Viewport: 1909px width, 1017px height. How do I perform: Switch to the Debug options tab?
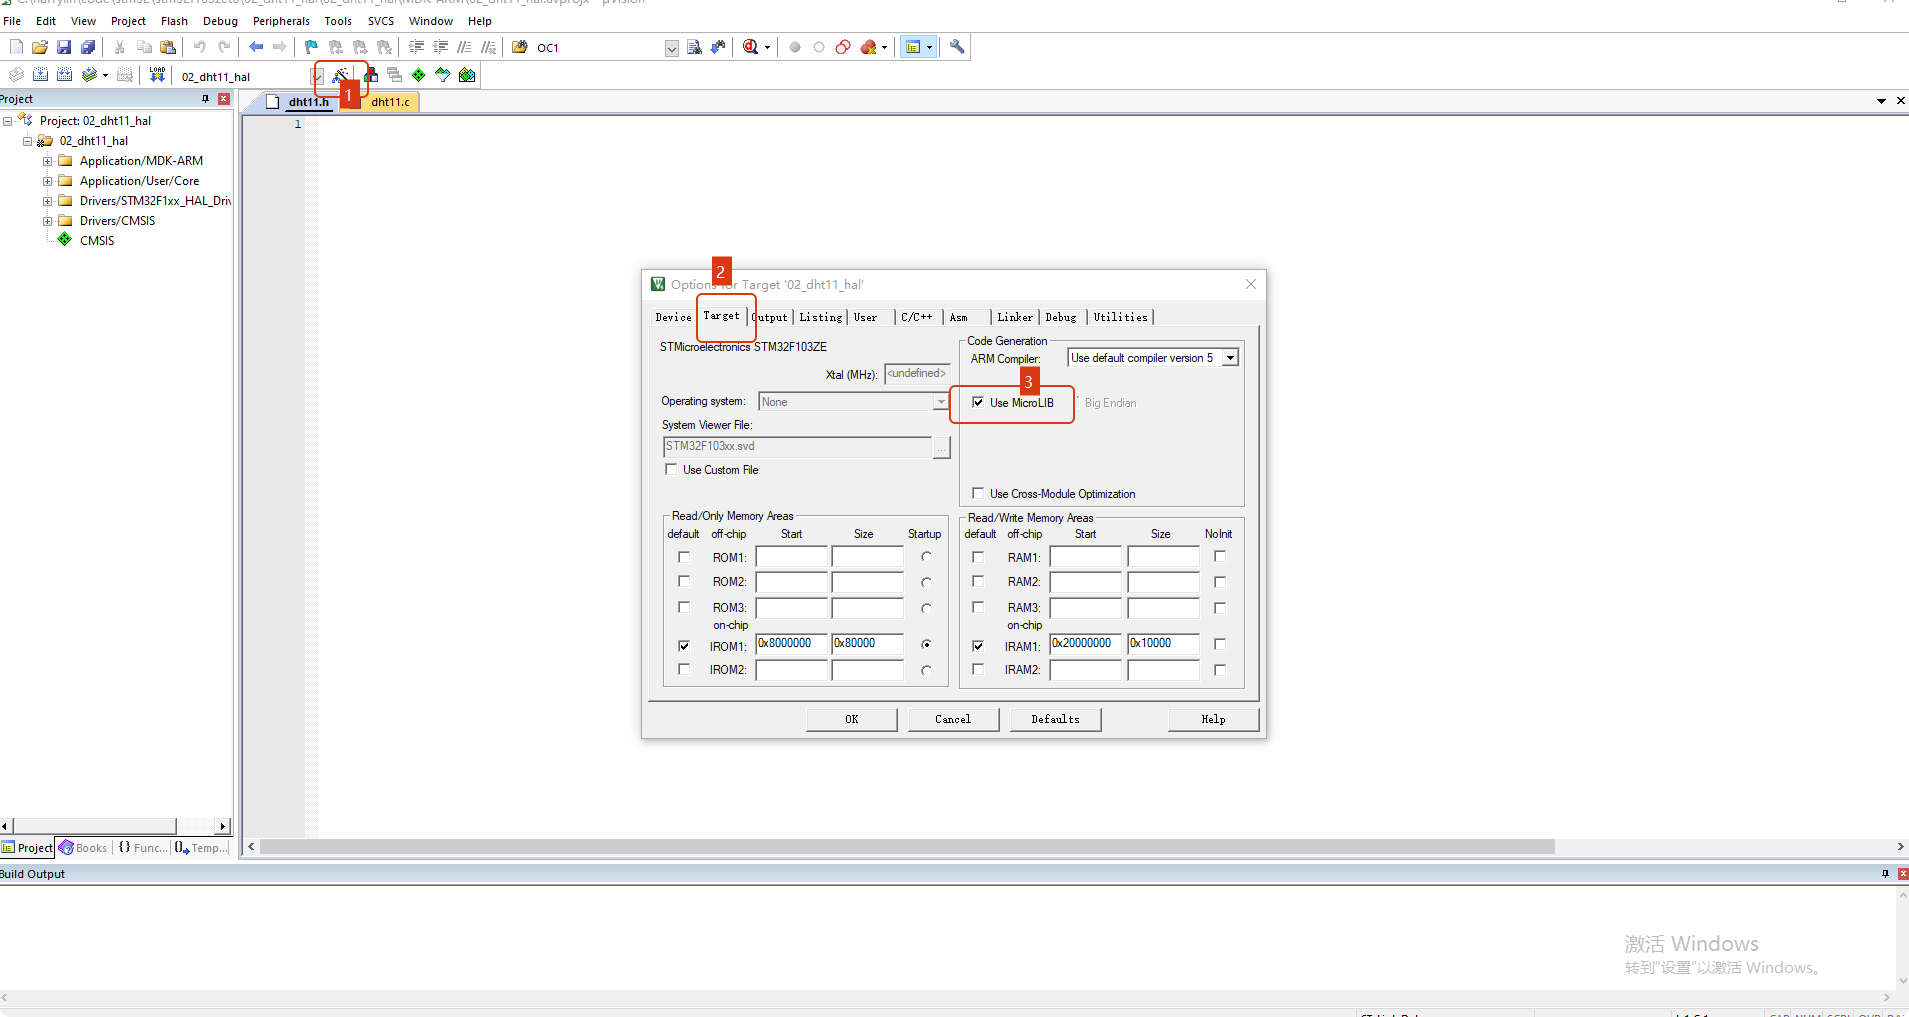(x=1061, y=317)
